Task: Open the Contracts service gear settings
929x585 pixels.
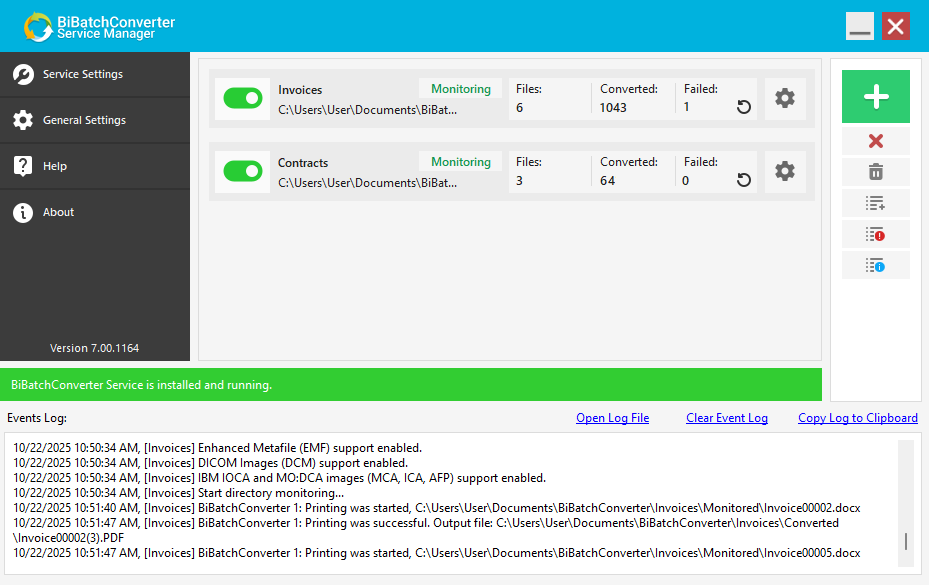Action: (x=785, y=171)
